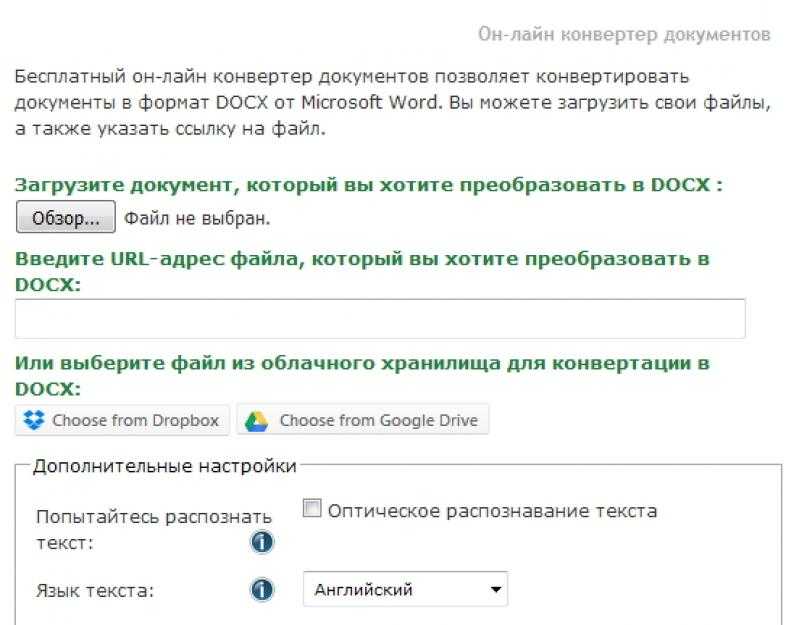Click the Оптическое распознавание текста label
The height and width of the screenshot is (625, 807).
point(493,511)
